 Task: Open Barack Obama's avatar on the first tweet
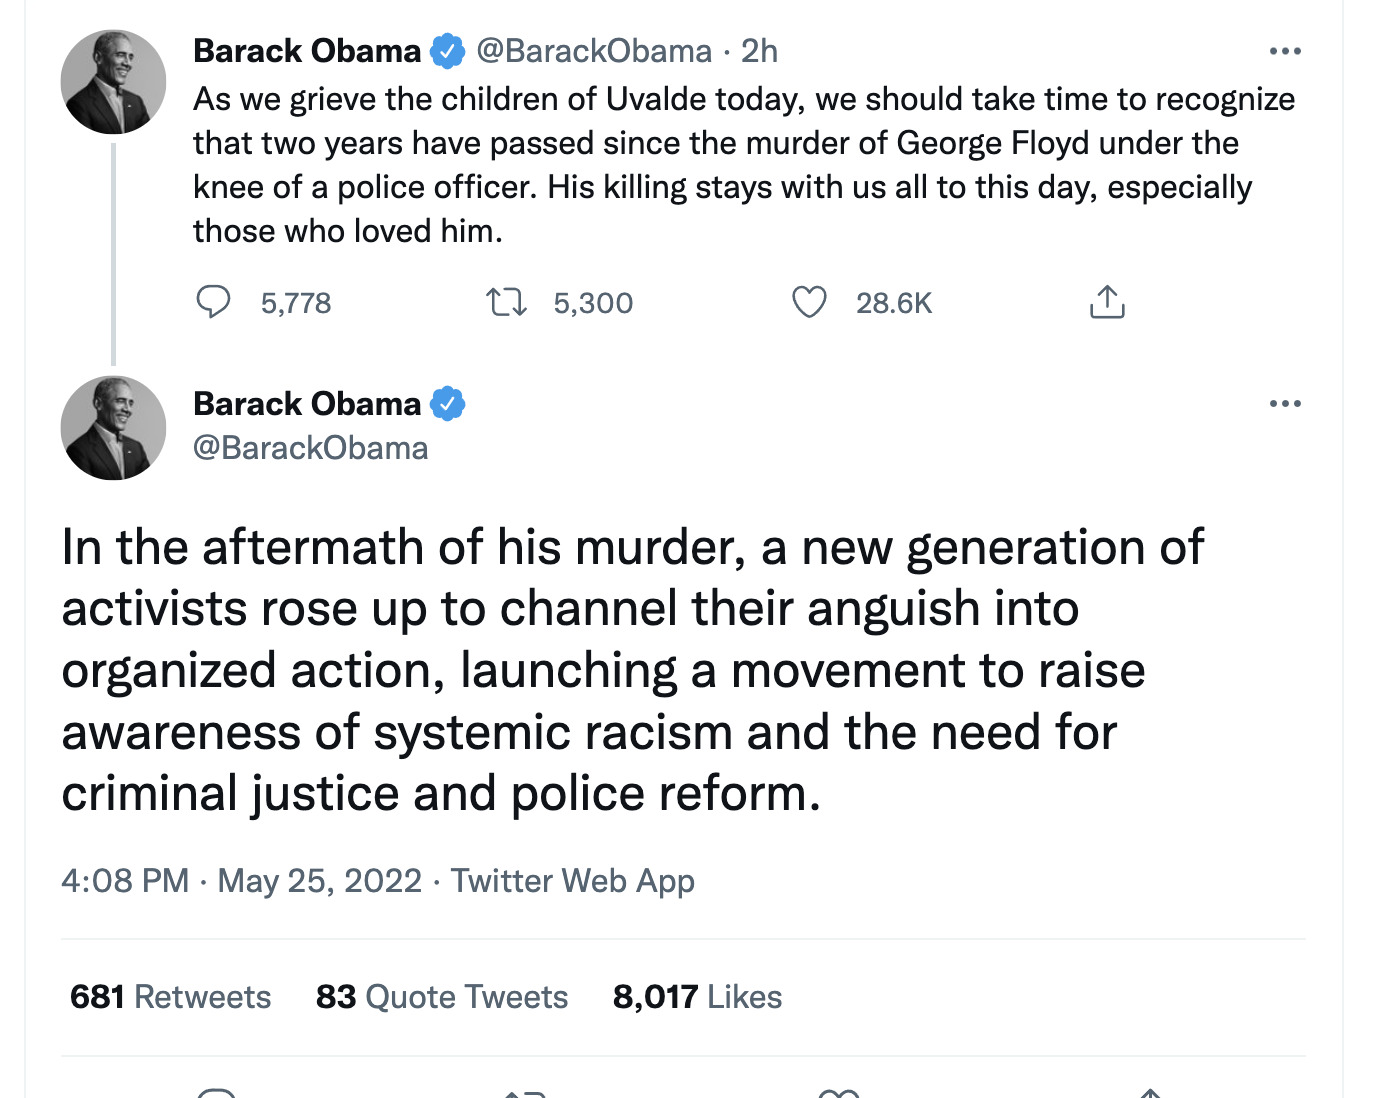(113, 82)
